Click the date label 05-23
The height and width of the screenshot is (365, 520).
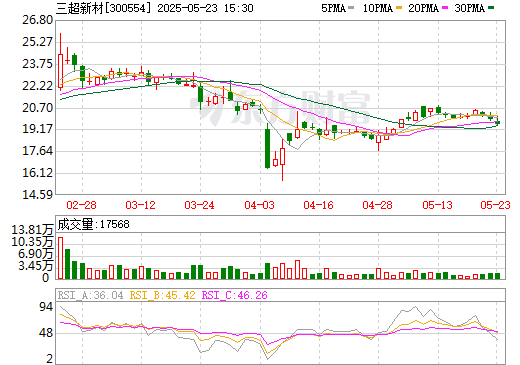coord(495,205)
